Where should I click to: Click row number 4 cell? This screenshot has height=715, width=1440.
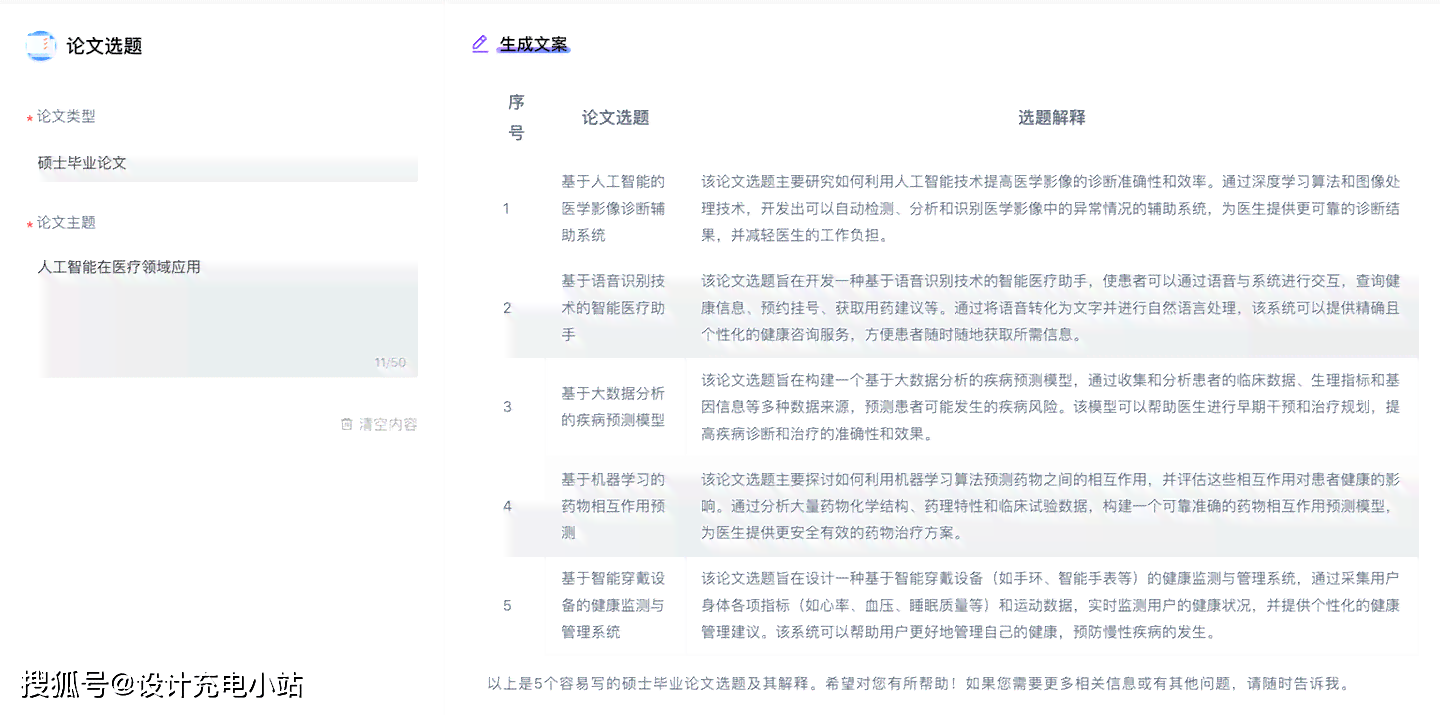(x=507, y=506)
